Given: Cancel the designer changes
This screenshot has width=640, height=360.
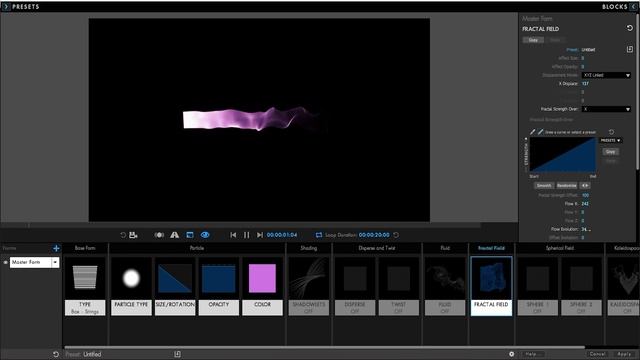Looking at the screenshot, I should 597,354.
